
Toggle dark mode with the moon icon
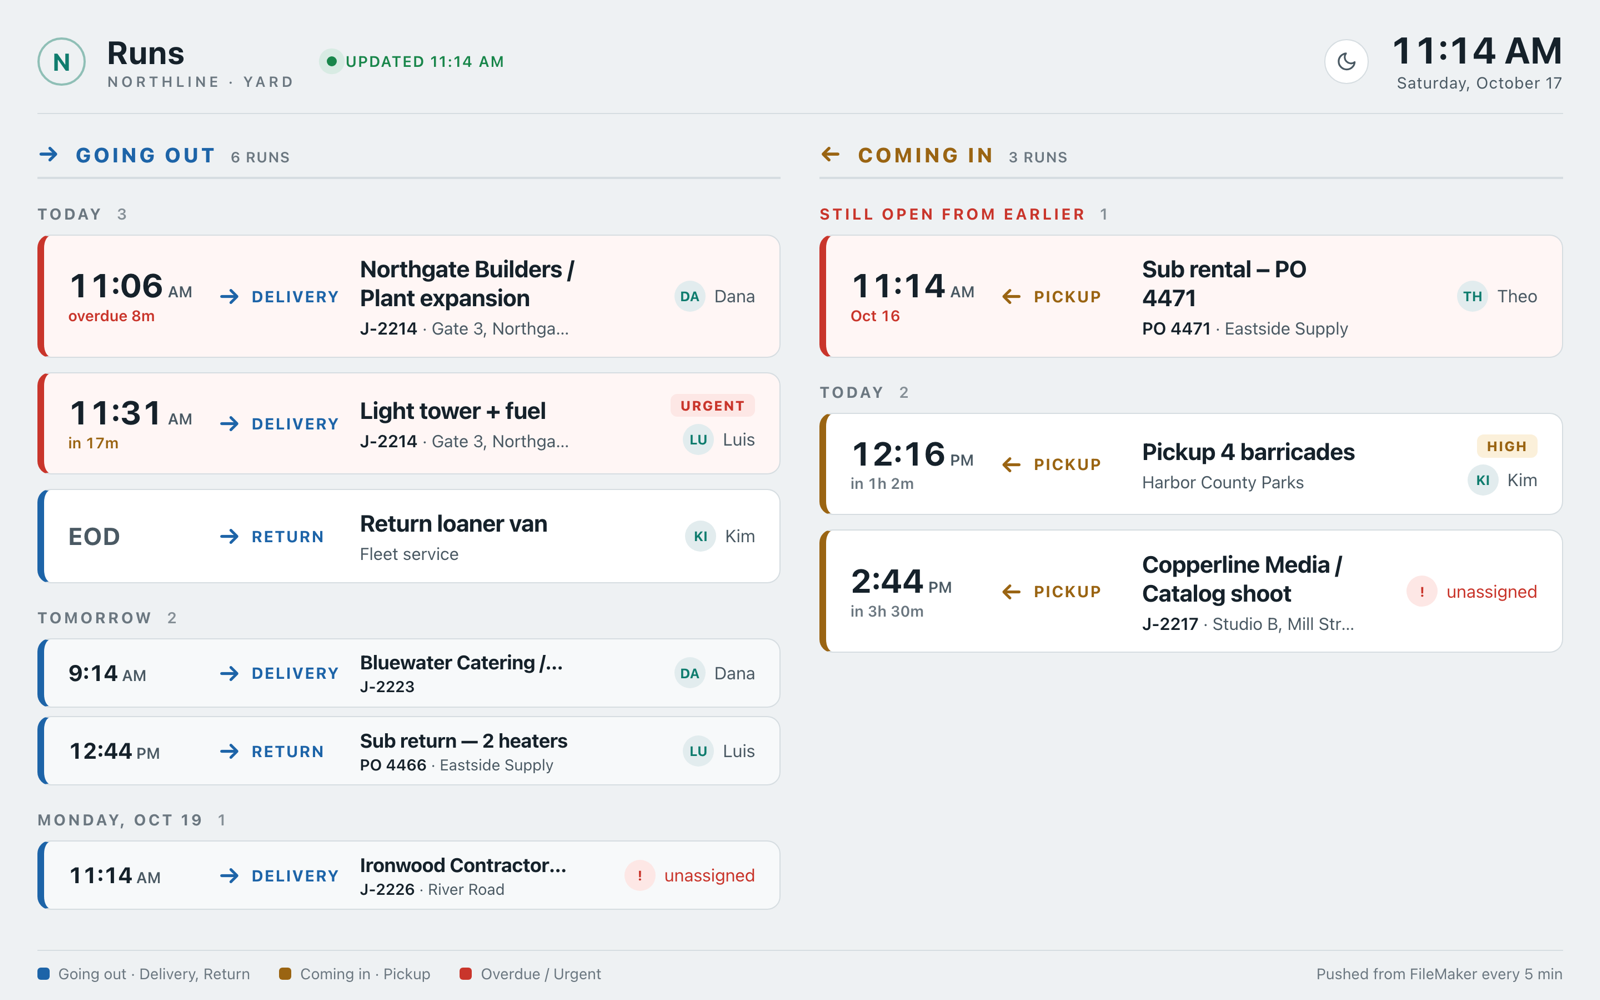pyautogui.click(x=1346, y=62)
